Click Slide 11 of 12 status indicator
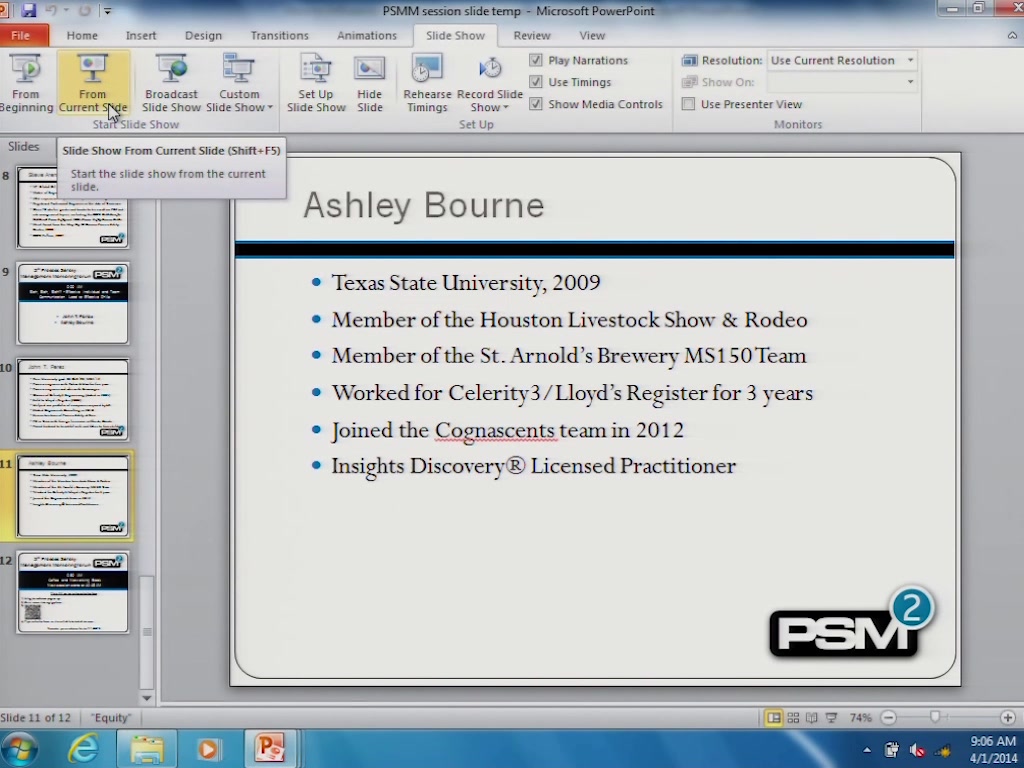This screenshot has height=768, width=1024. click(36, 718)
